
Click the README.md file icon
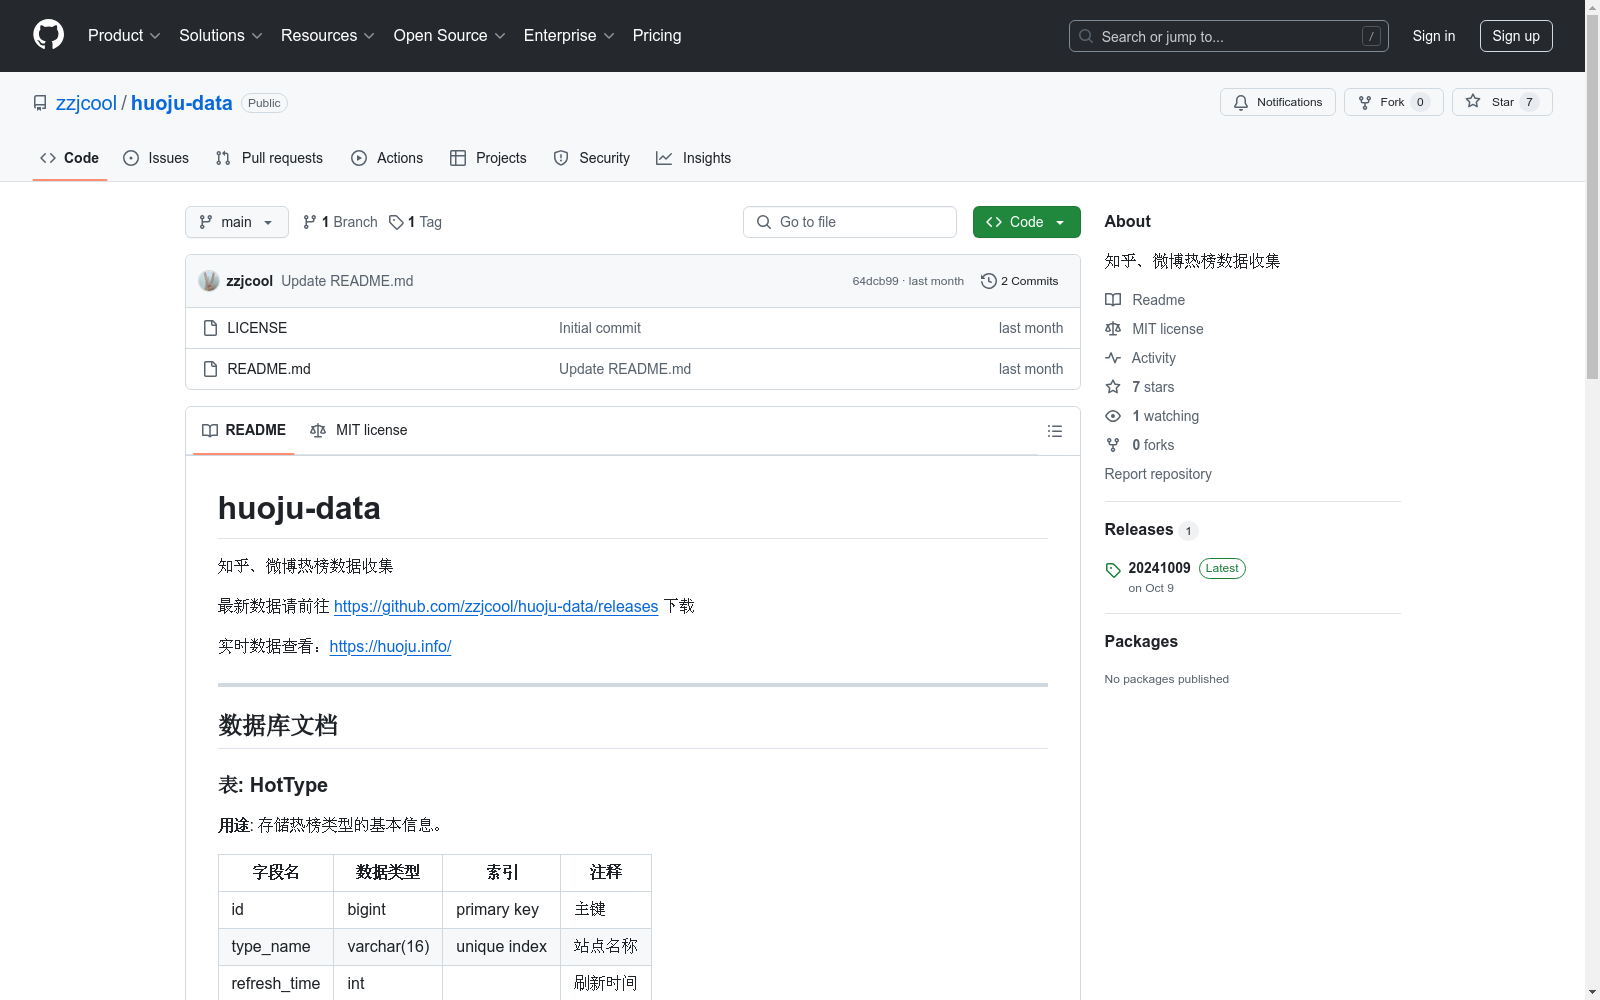click(x=210, y=369)
